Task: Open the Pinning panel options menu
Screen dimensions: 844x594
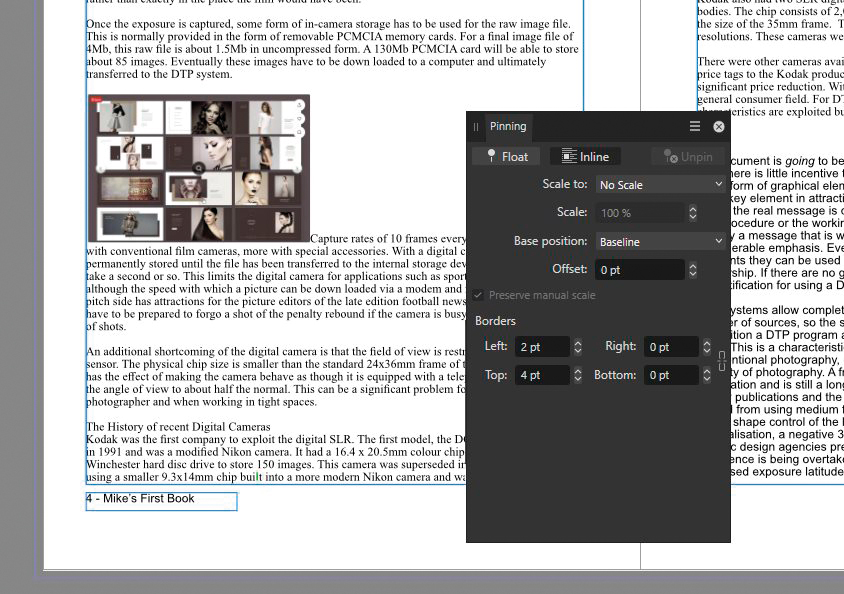Action: [x=695, y=126]
